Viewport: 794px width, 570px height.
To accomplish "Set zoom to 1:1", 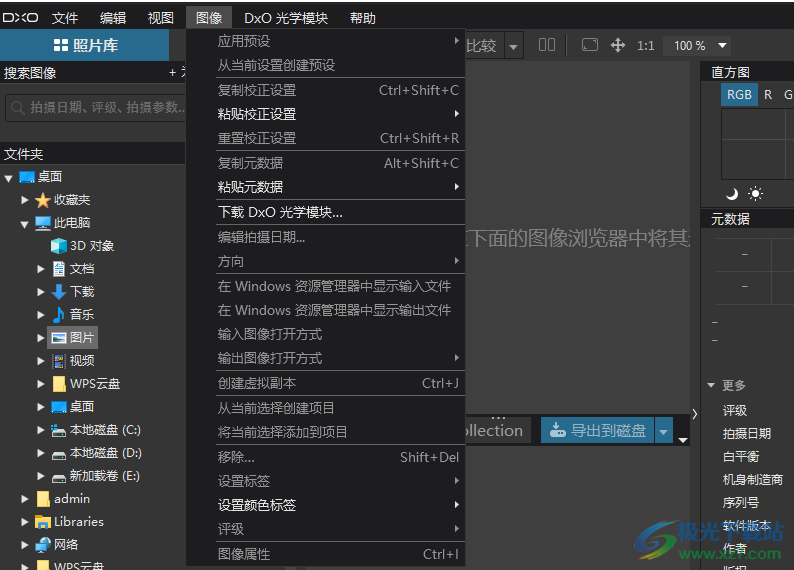I will click(646, 46).
